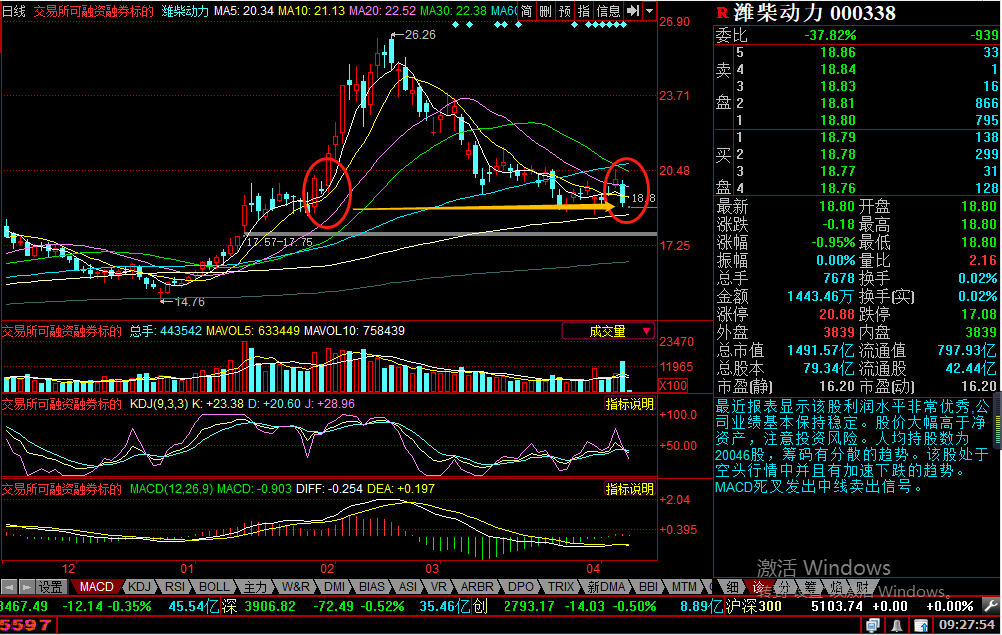Expand the chart toolbar dropdown arrow
1002x635 pixels.
pyautogui.click(x=649, y=11)
